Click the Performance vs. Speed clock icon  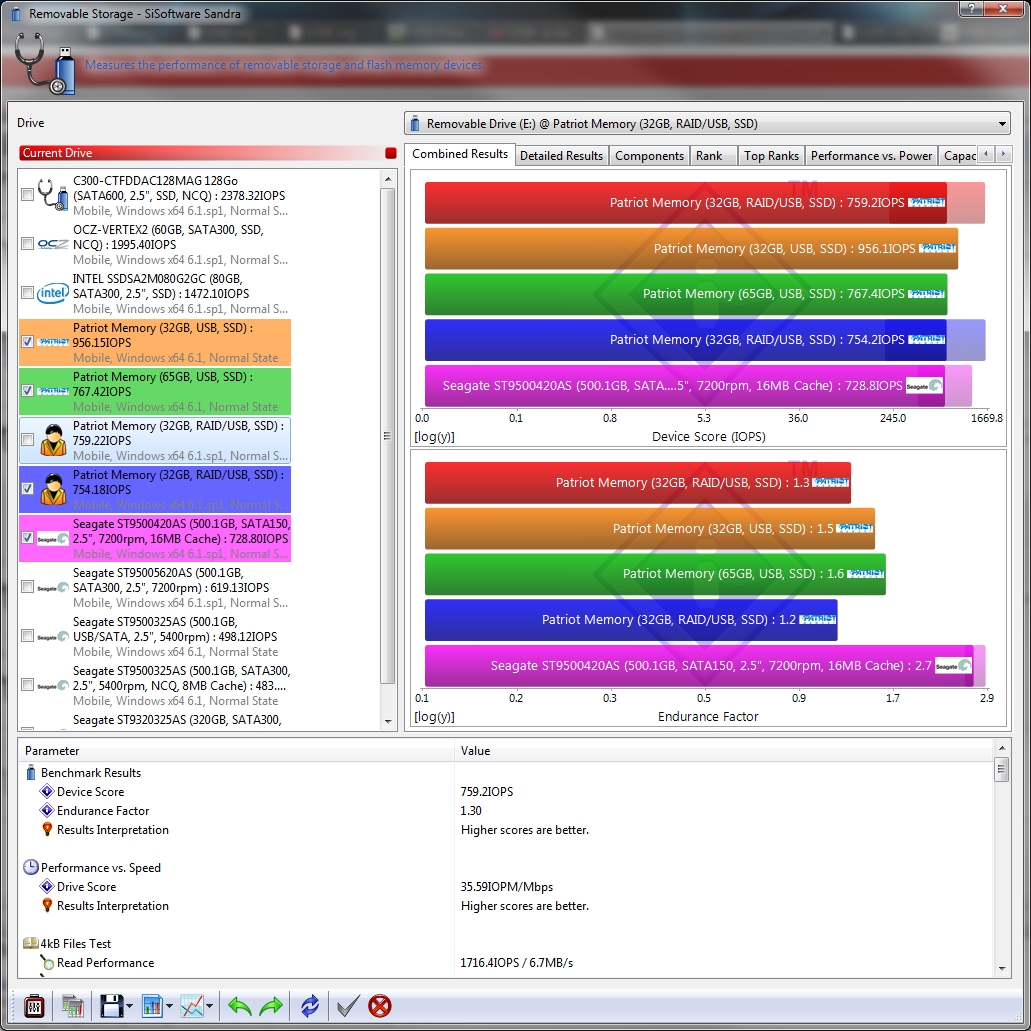30,867
